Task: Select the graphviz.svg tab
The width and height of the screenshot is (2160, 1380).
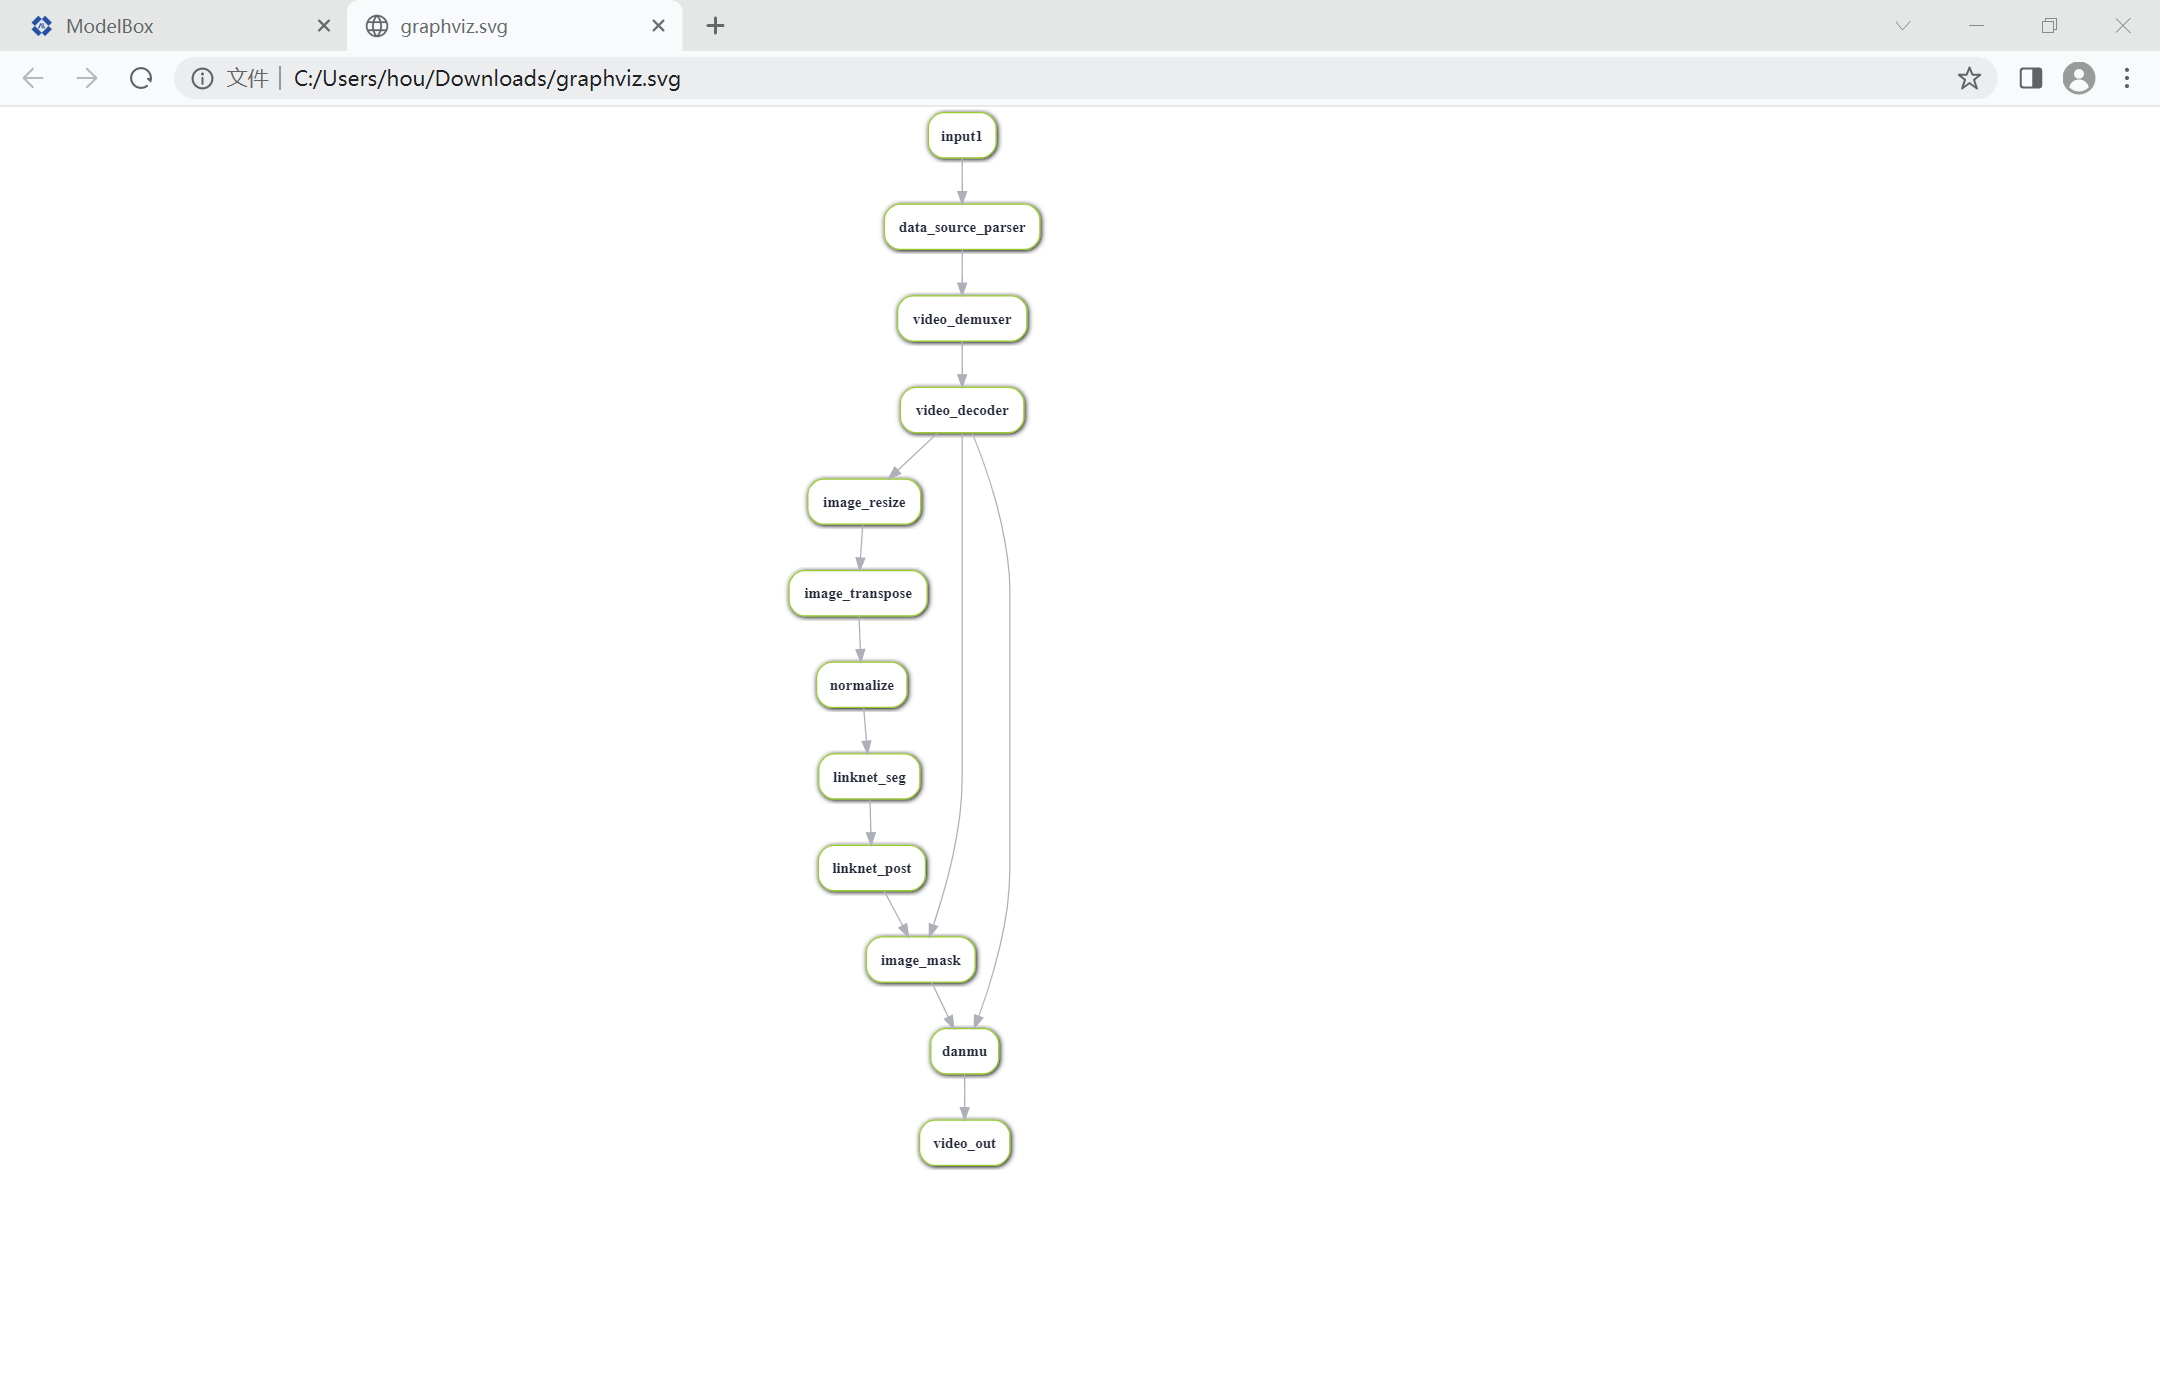Action: click(x=500, y=26)
